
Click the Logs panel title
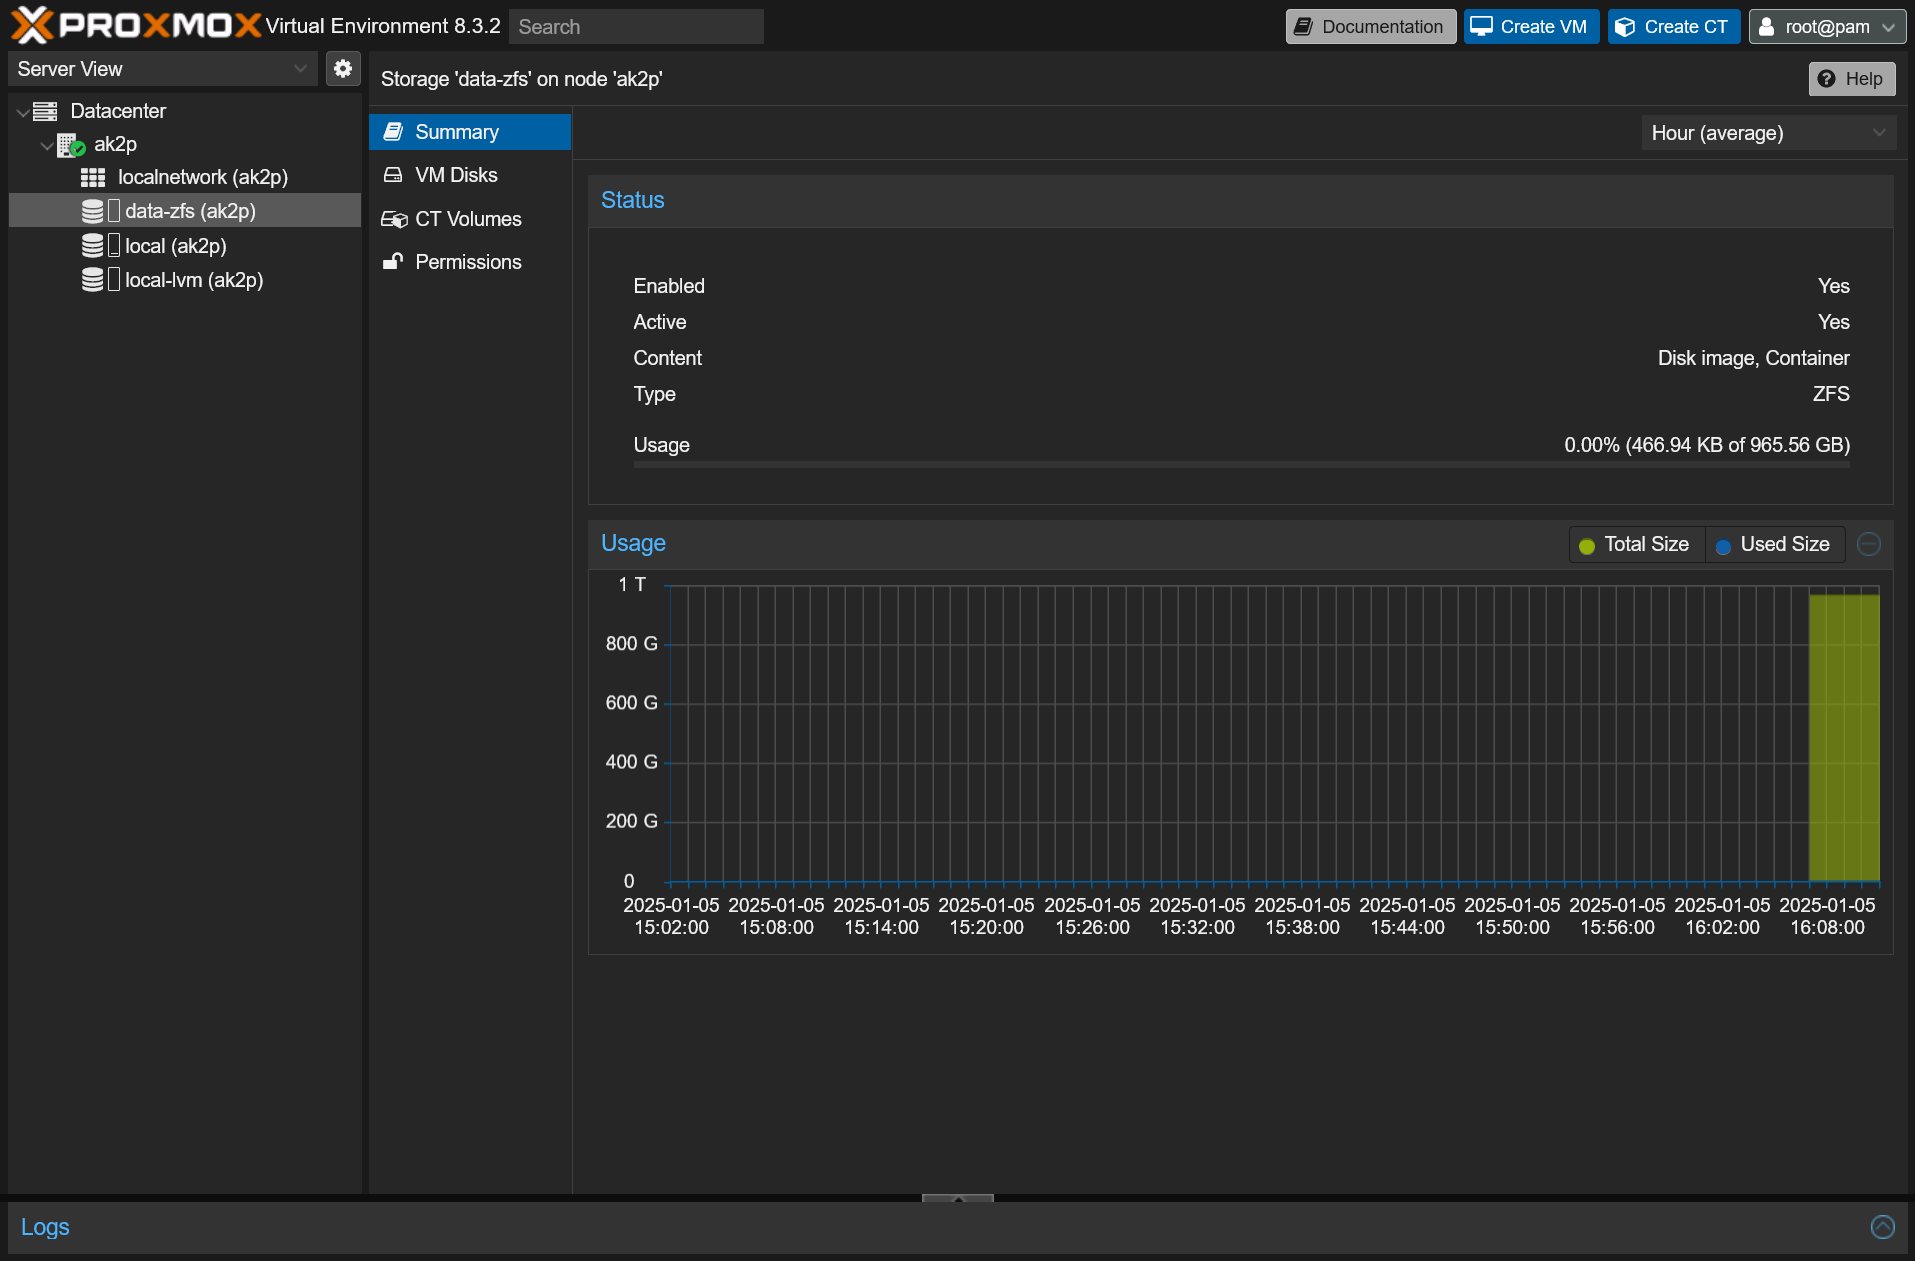pyautogui.click(x=45, y=1227)
